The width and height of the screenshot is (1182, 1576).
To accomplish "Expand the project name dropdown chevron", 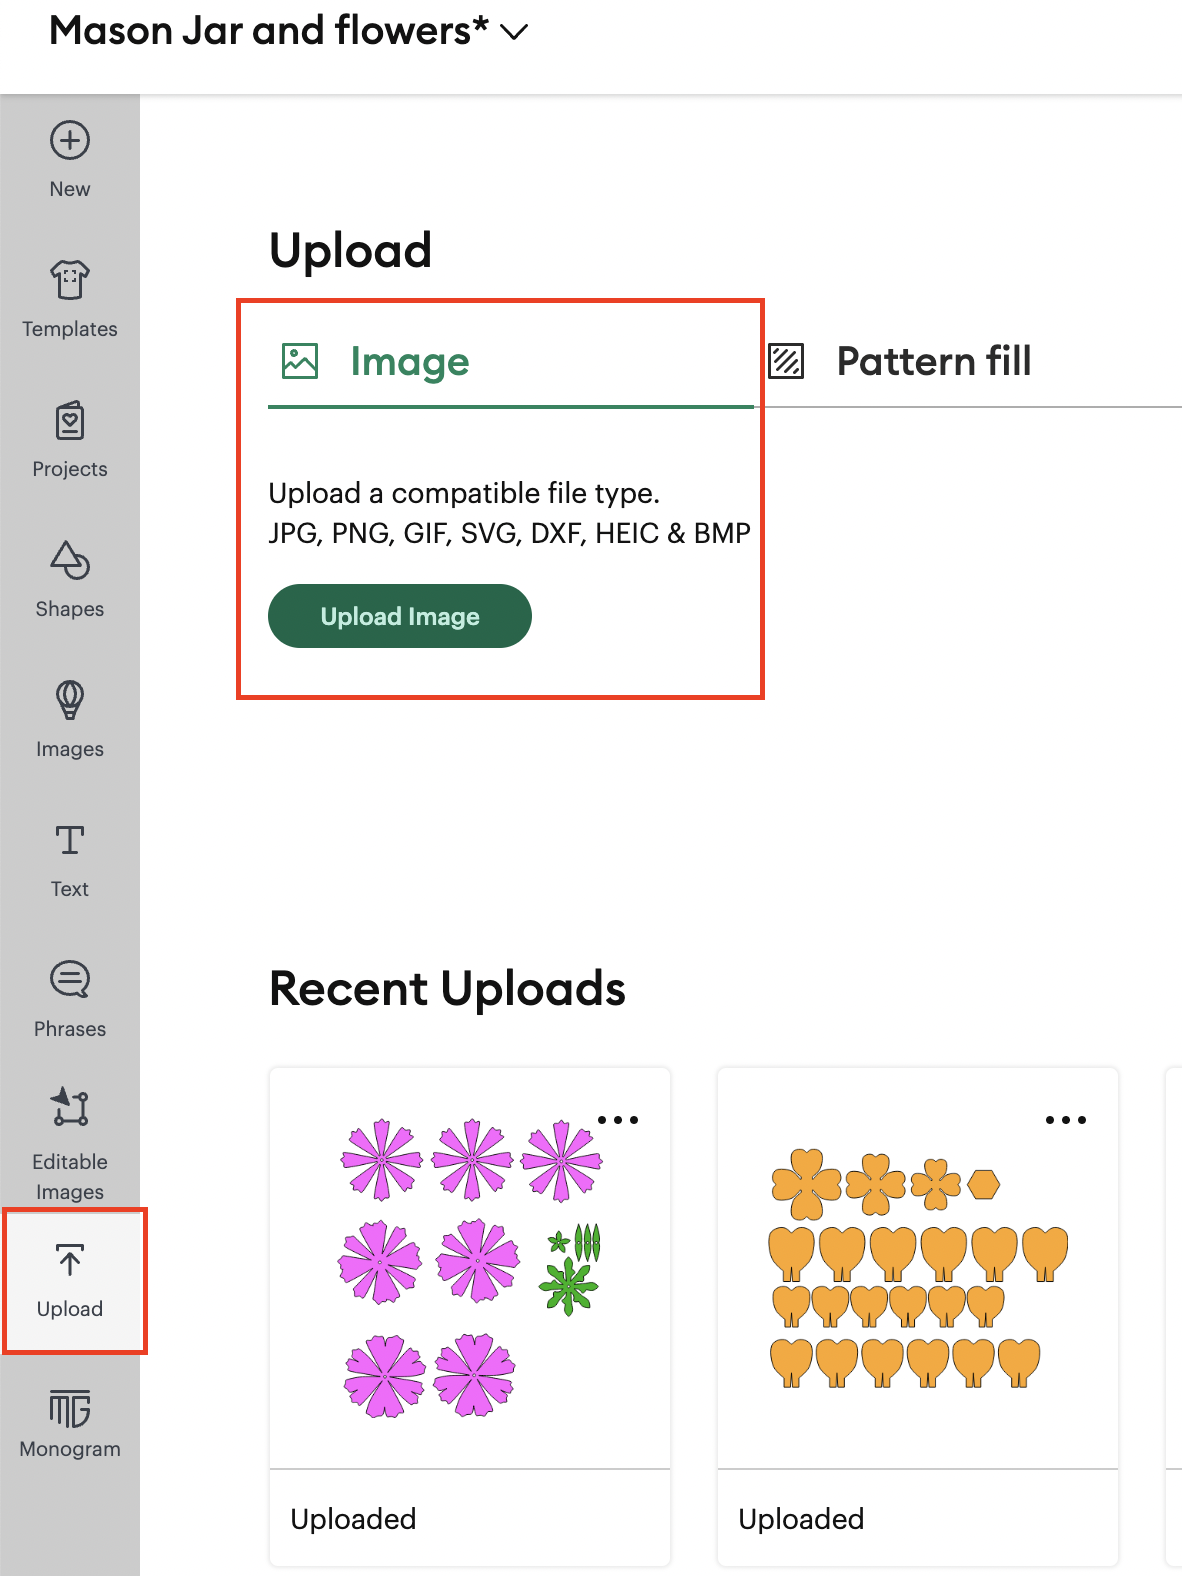I will tap(514, 32).
